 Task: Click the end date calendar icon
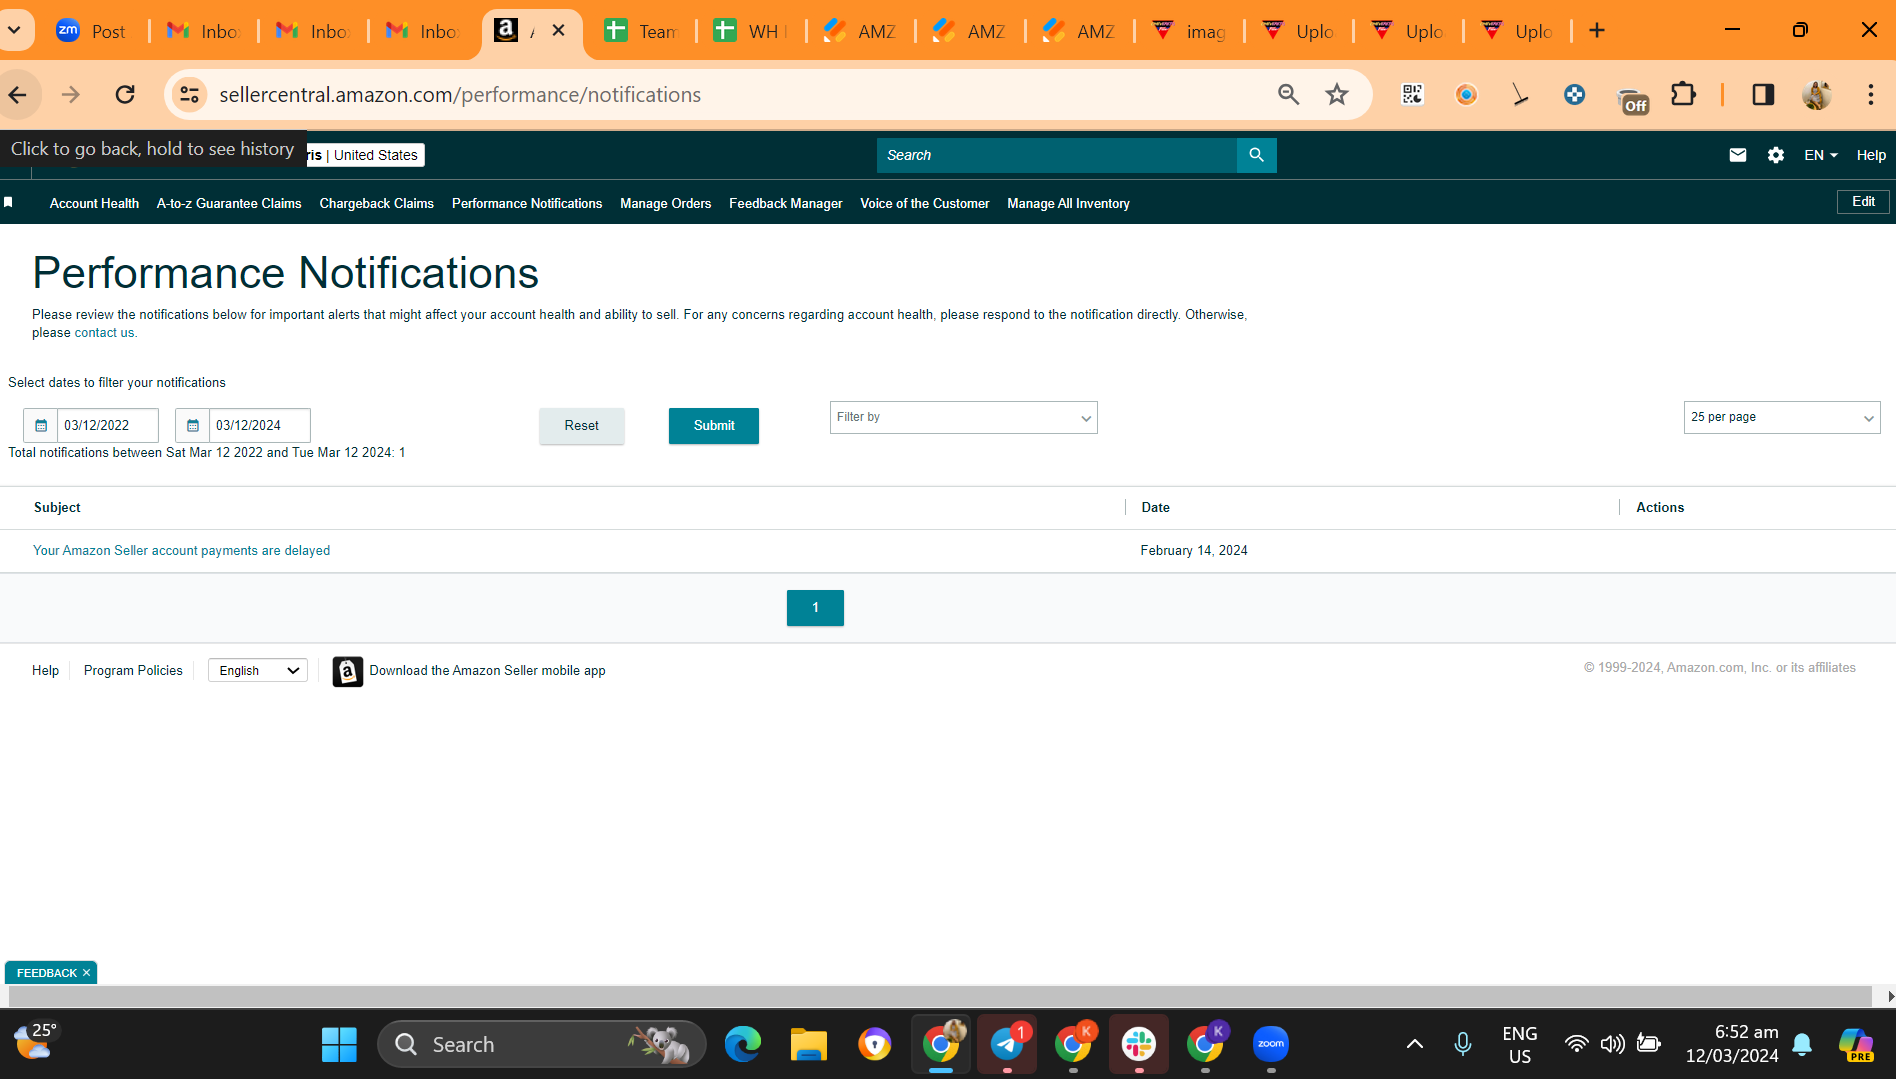click(193, 425)
